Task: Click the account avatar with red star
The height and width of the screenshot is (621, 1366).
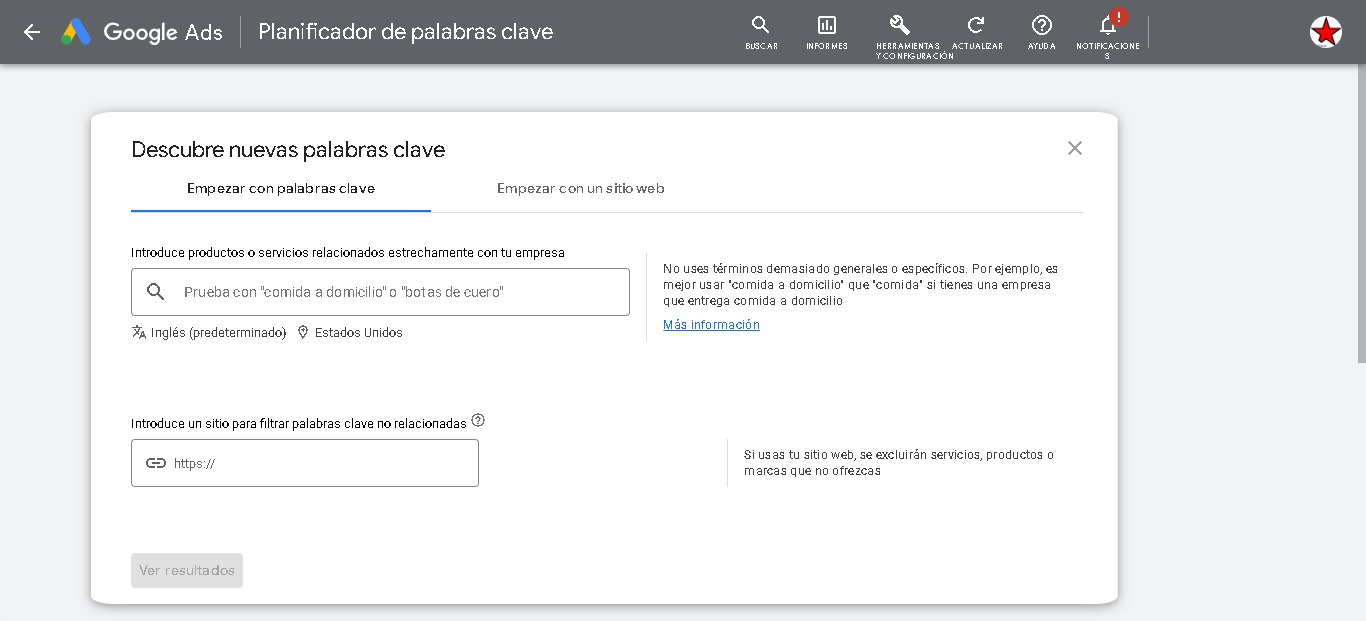Action: pyautogui.click(x=1325, y=32)
